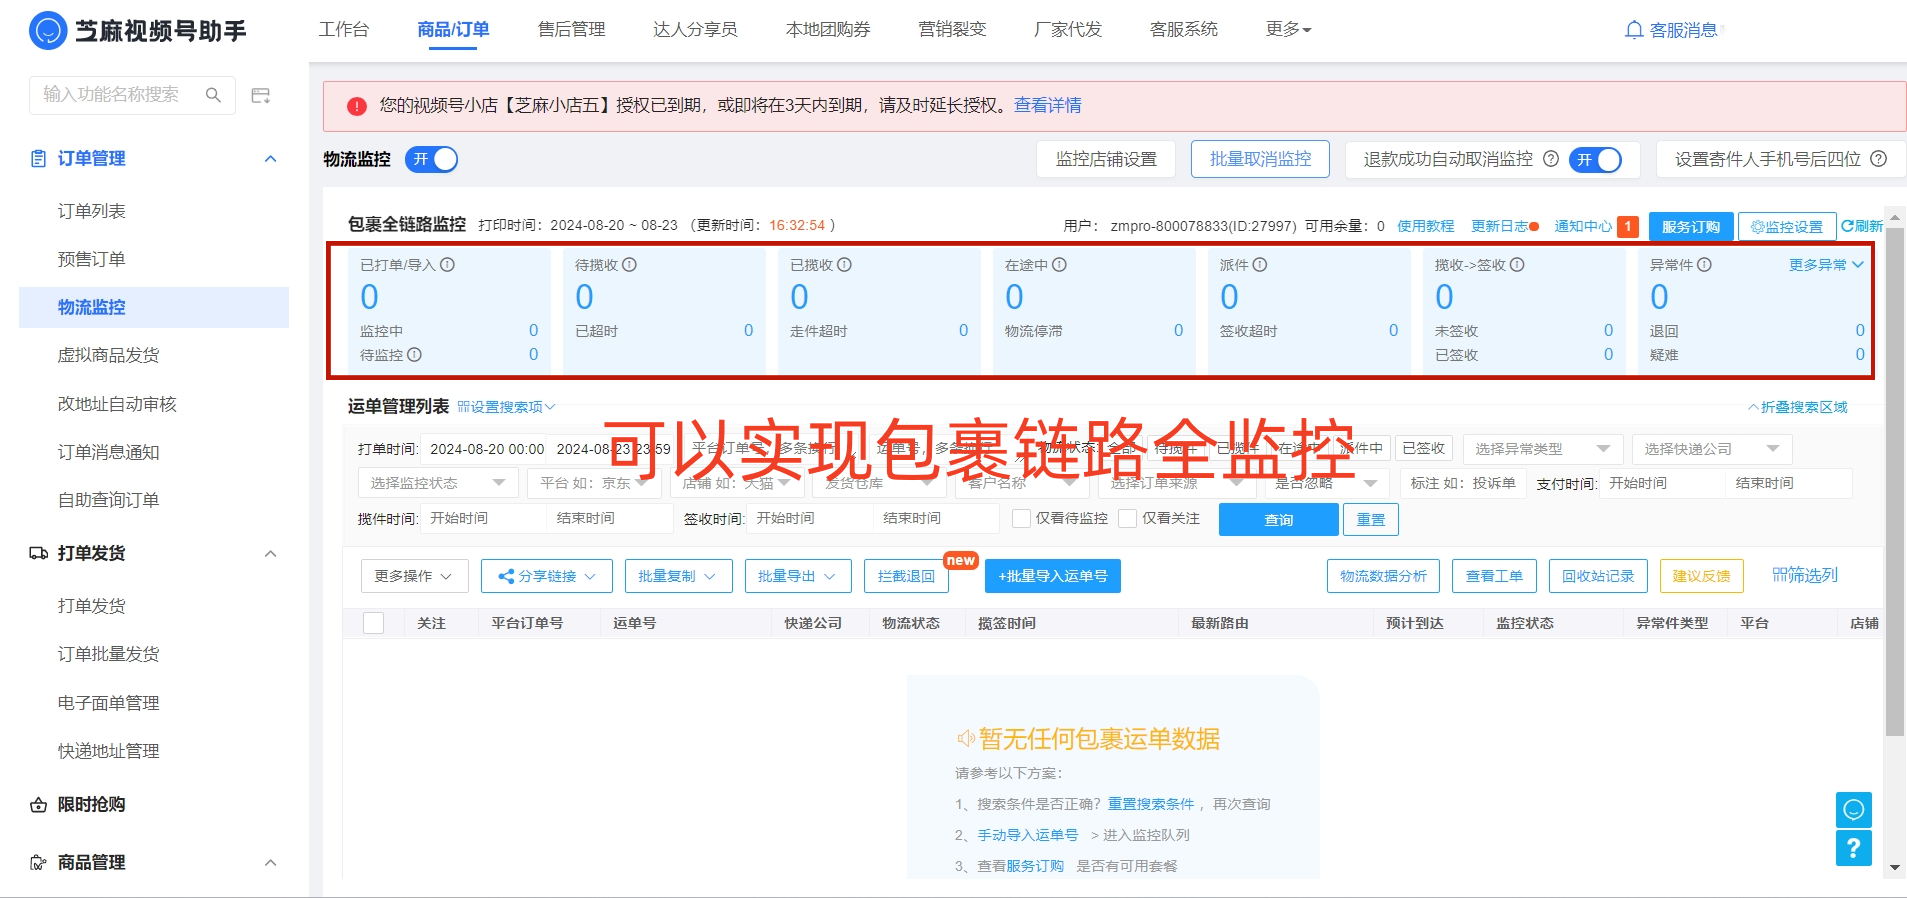Click the question mark help floating icon
Image resolution: width=1907 pixels, height=898 pixels.
pyautogui.click(x=1853, y=848)
